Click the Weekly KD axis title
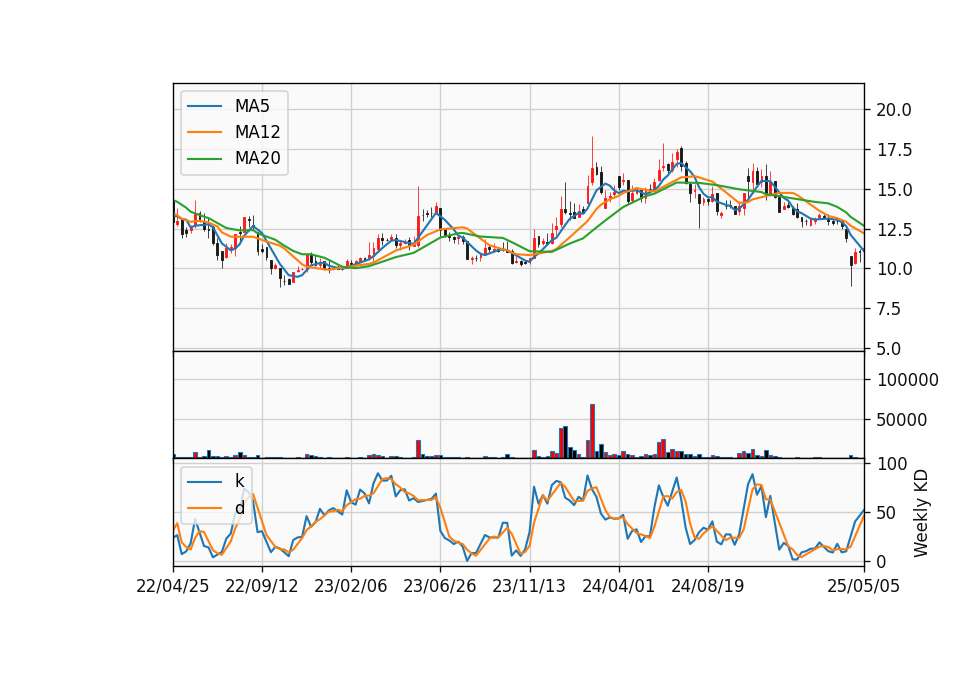This screenshot has width=960, height=690. click(x=921, y=513)
